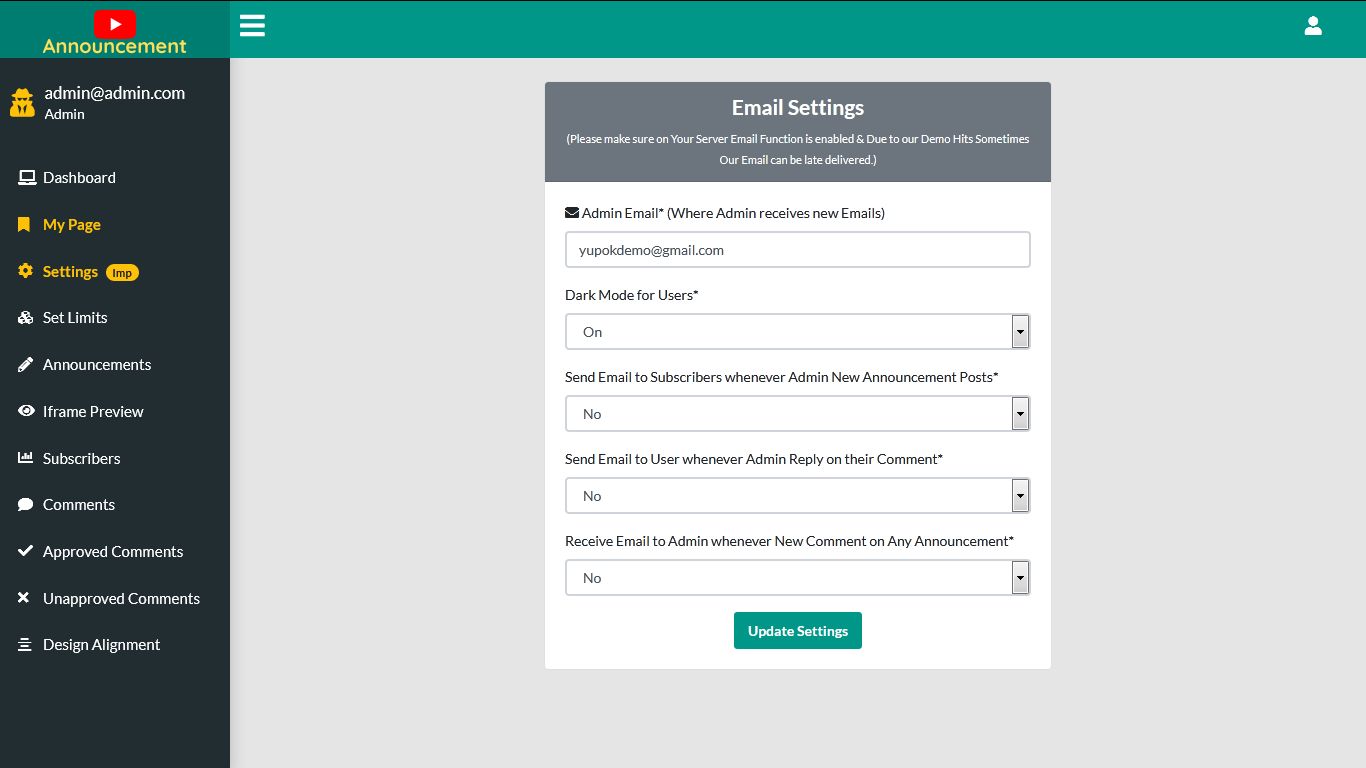Click the Announcements pencil icon

(x=25, y=365)
